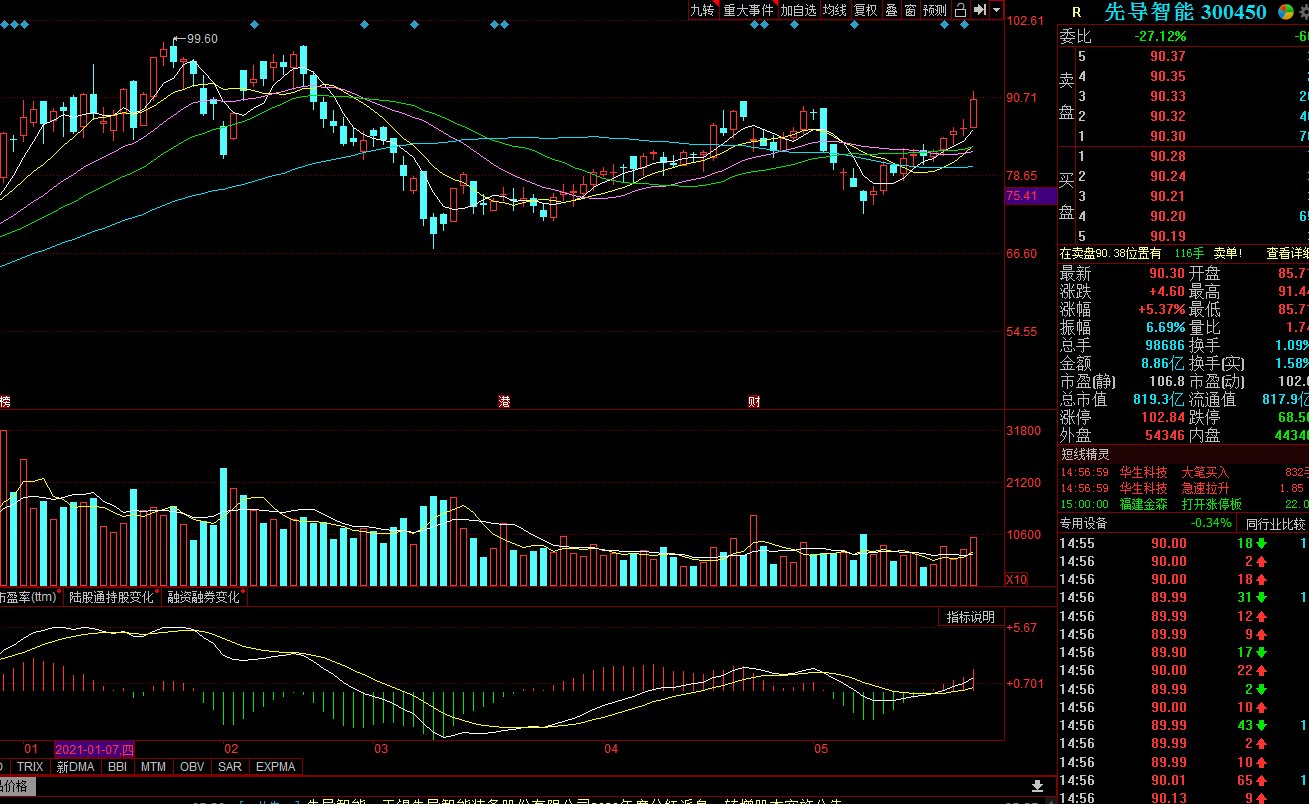Click 华生科技 大笔买入 alert row
This screenshot has width=1309, height=804.
coord(1183,472)
